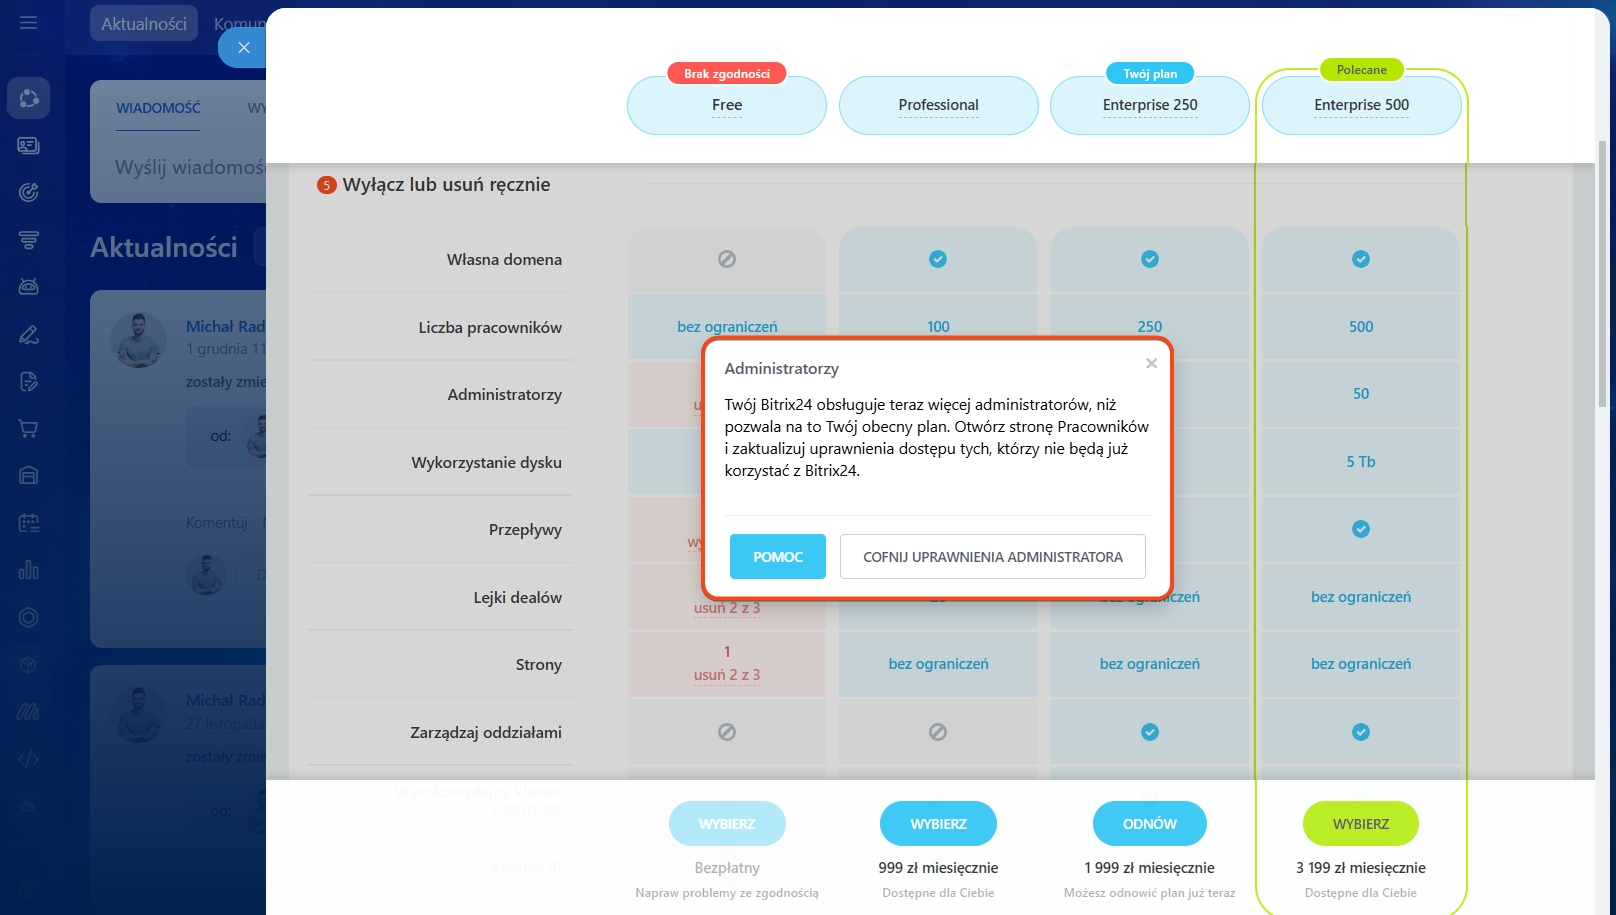1616x915 pixels.
Task: Click the '999 zł miesięcznie' price
Action: pyautogui.click(x=938, y=868)
